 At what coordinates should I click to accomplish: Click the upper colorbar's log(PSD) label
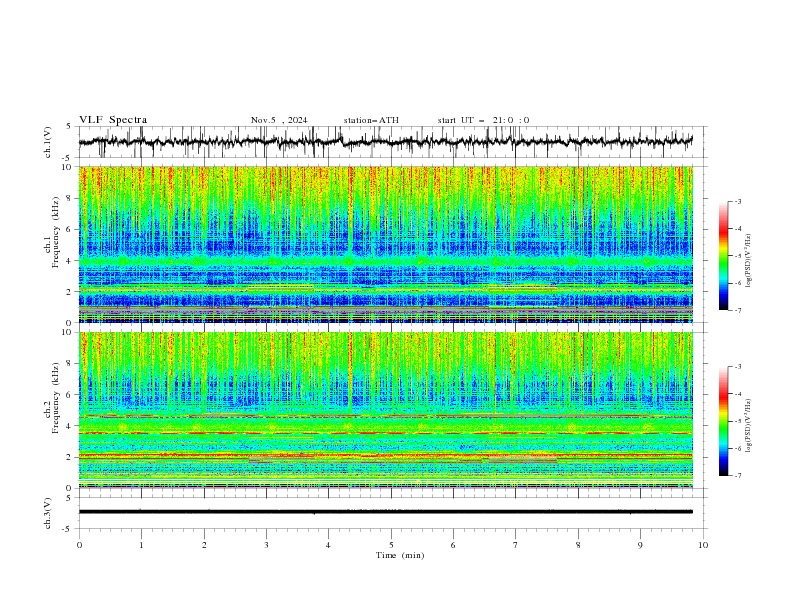point(748,261)
